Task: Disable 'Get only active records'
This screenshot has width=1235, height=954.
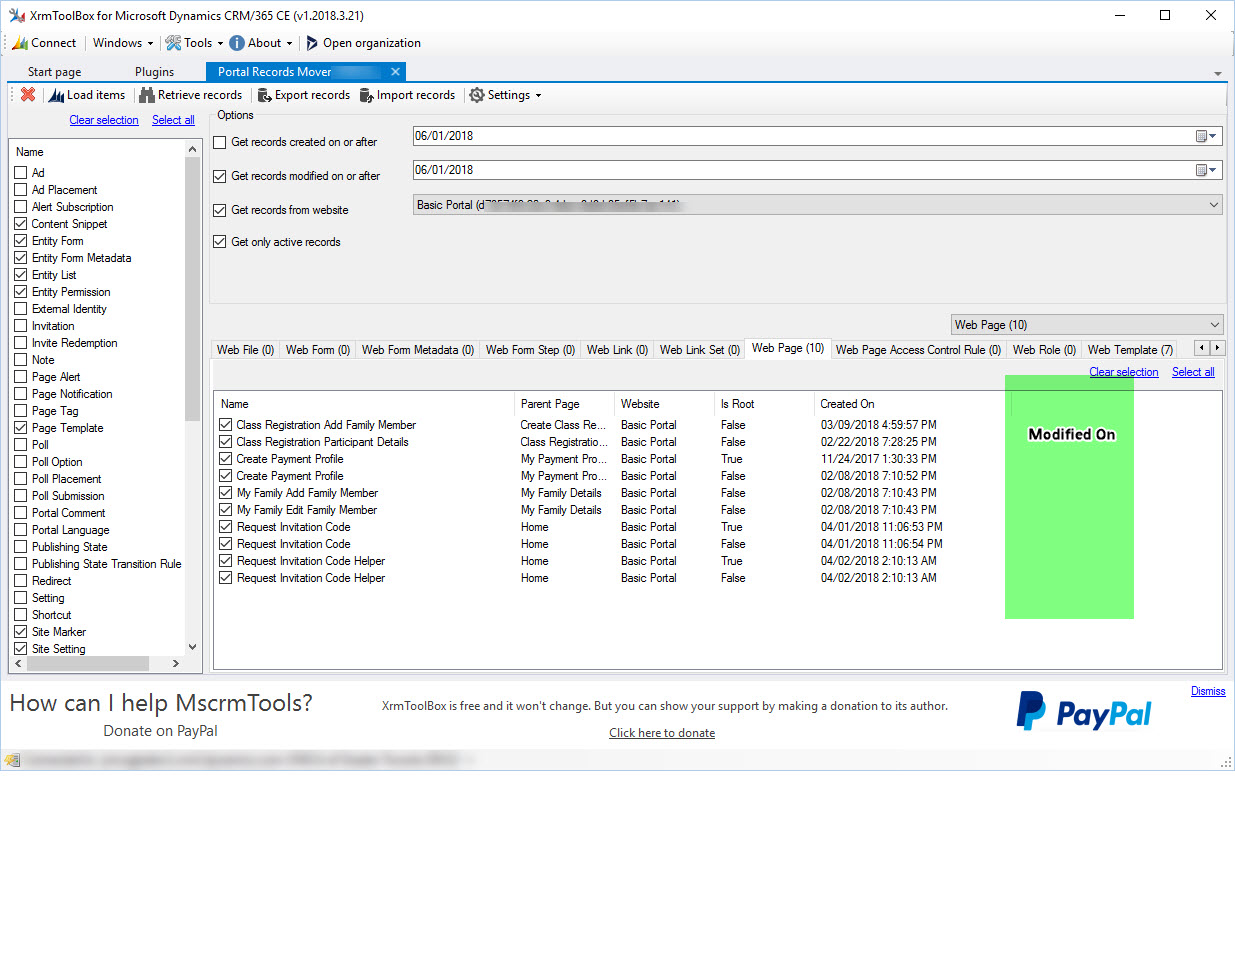Action: (x=220, y=241)
